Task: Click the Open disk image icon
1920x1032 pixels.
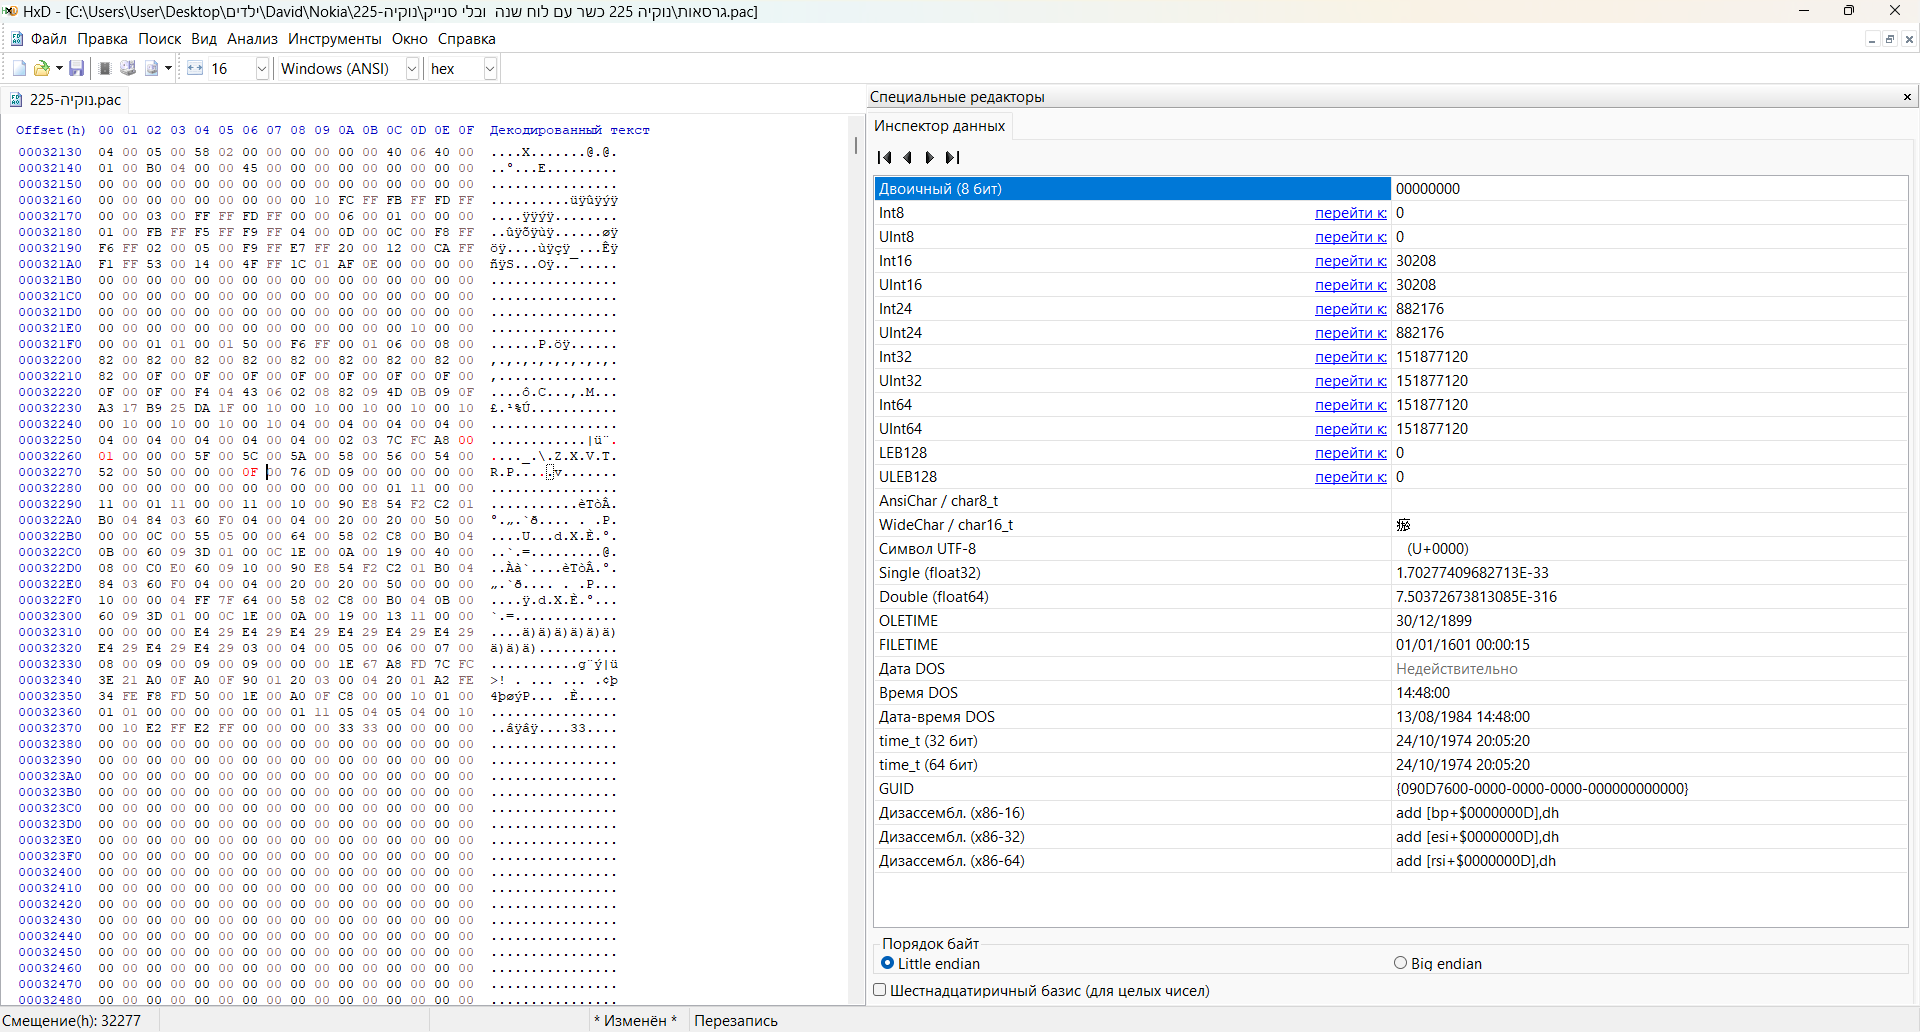Action: tap(152, 68)
